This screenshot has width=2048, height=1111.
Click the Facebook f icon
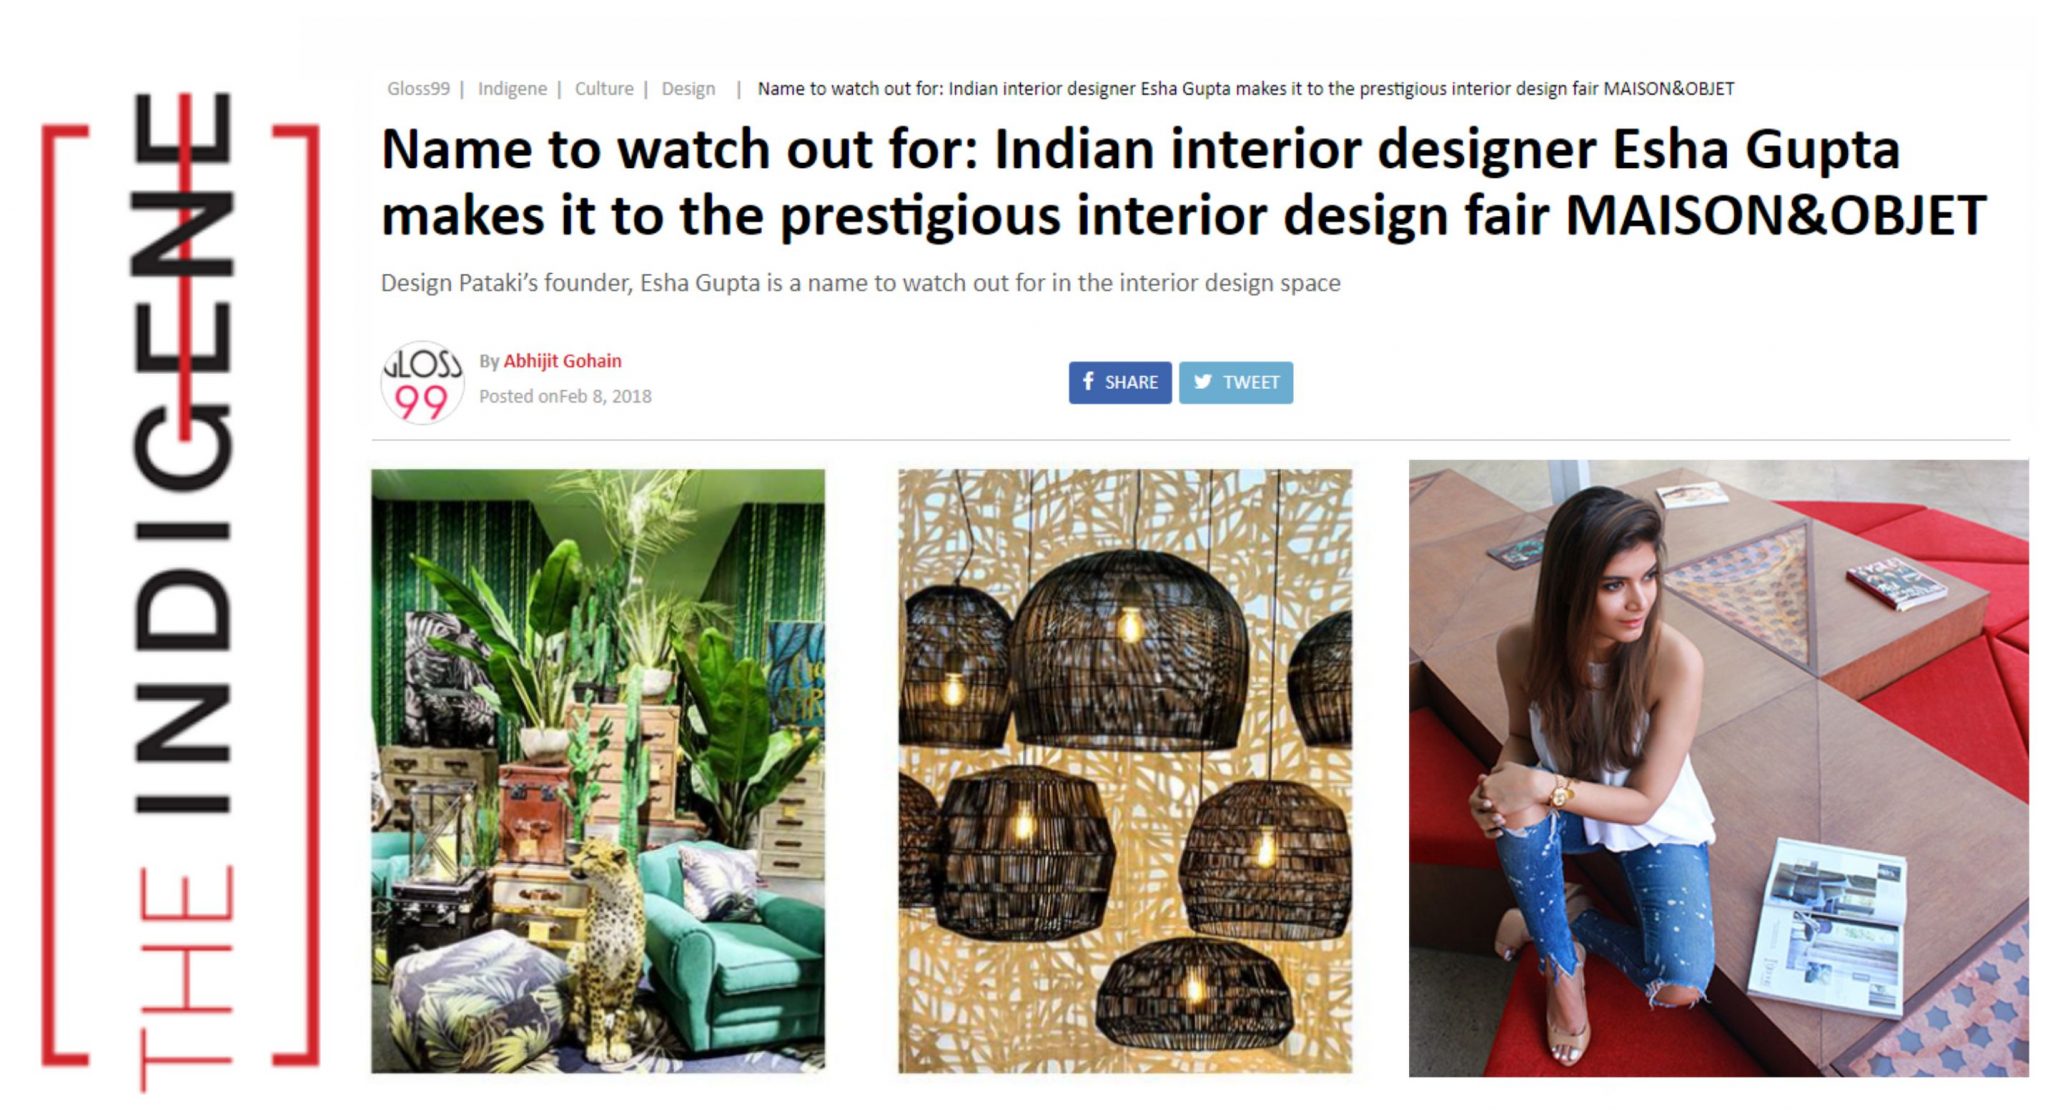(x=1088, y=382)
